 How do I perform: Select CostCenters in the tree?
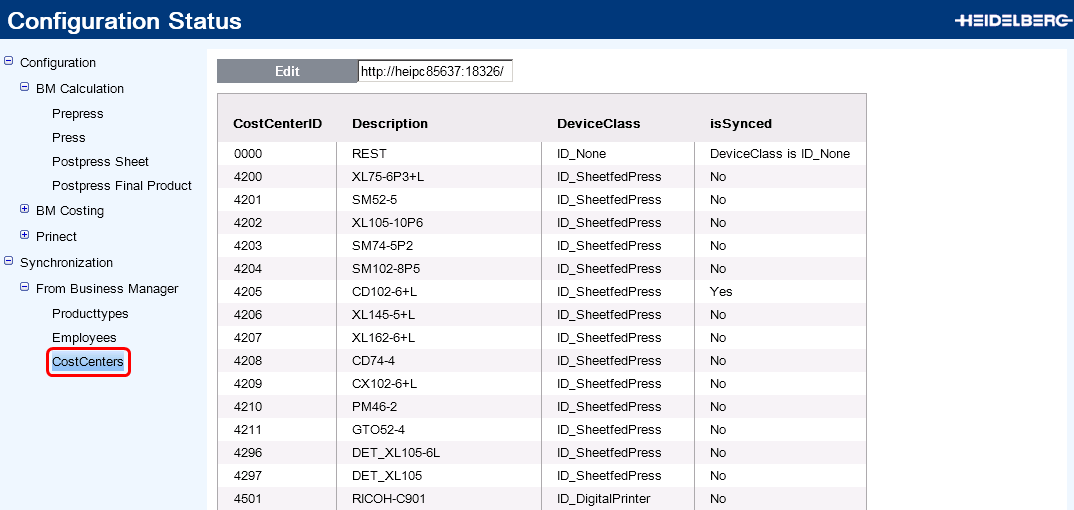pos(88,362)
